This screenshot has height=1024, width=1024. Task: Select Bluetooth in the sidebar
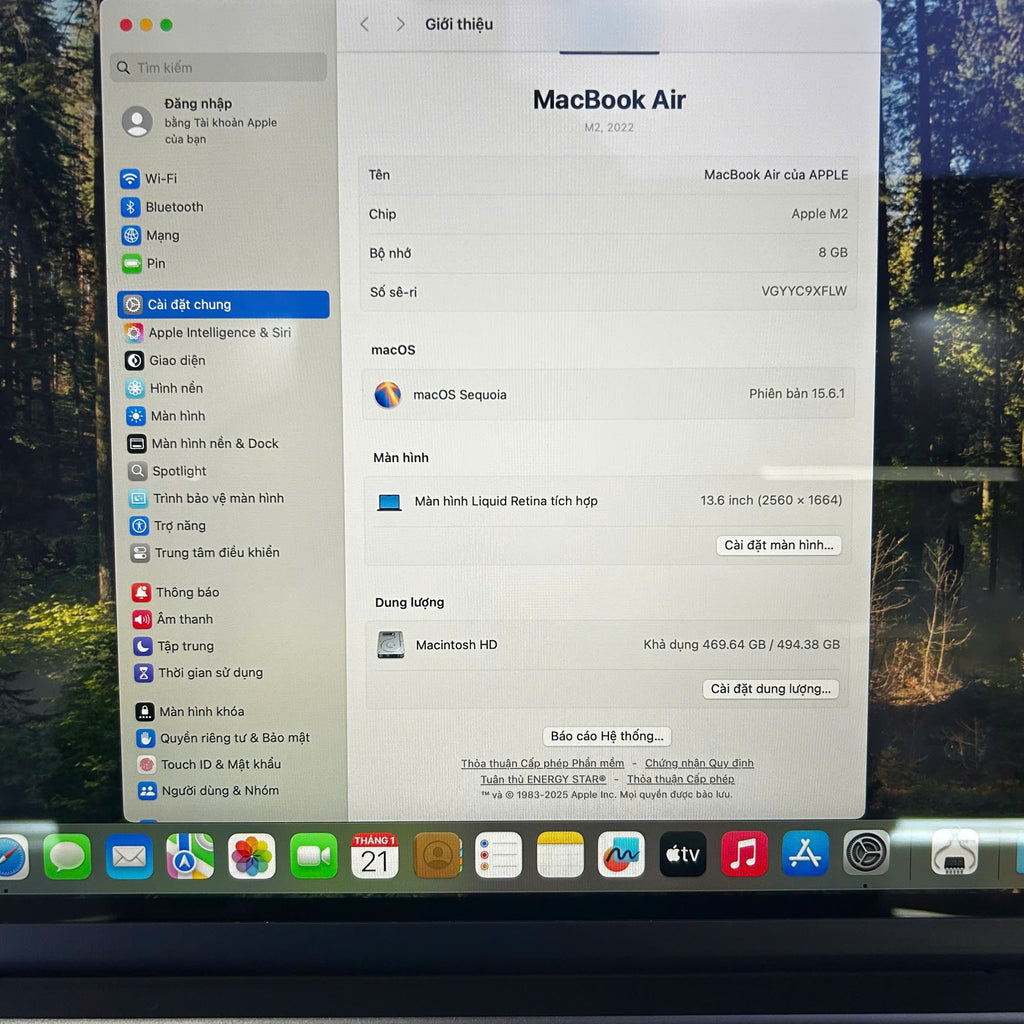click(x=173, y=207)
